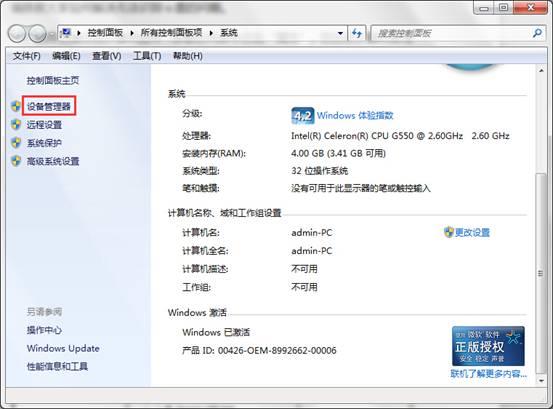This screenshot has width=553, height=409.
Task: Expand arrow before 控制面板 breadcrumb
Action: (x=79, y=33)
